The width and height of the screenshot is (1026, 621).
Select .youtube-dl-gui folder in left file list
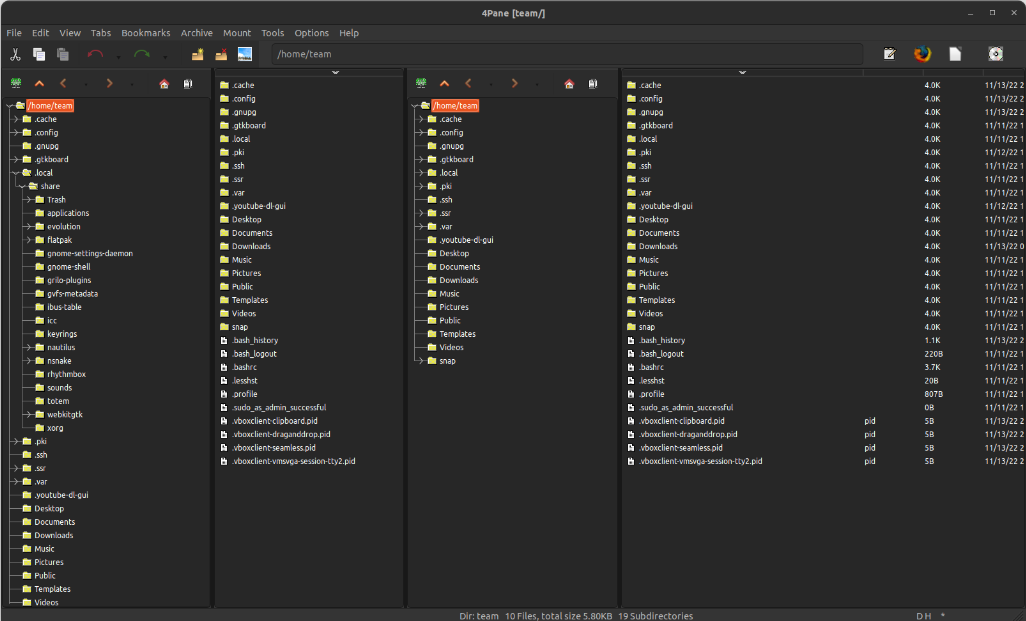(258, 205)
